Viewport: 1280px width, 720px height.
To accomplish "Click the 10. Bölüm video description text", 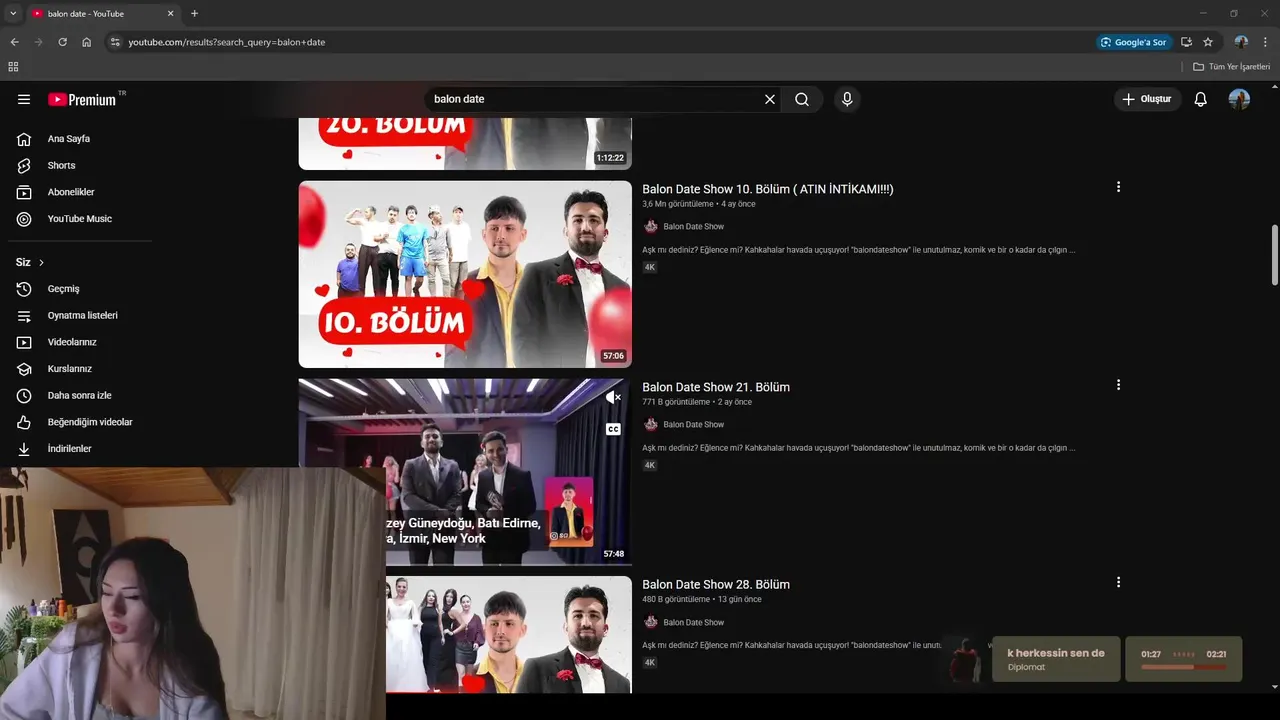I will pos(859,250).
